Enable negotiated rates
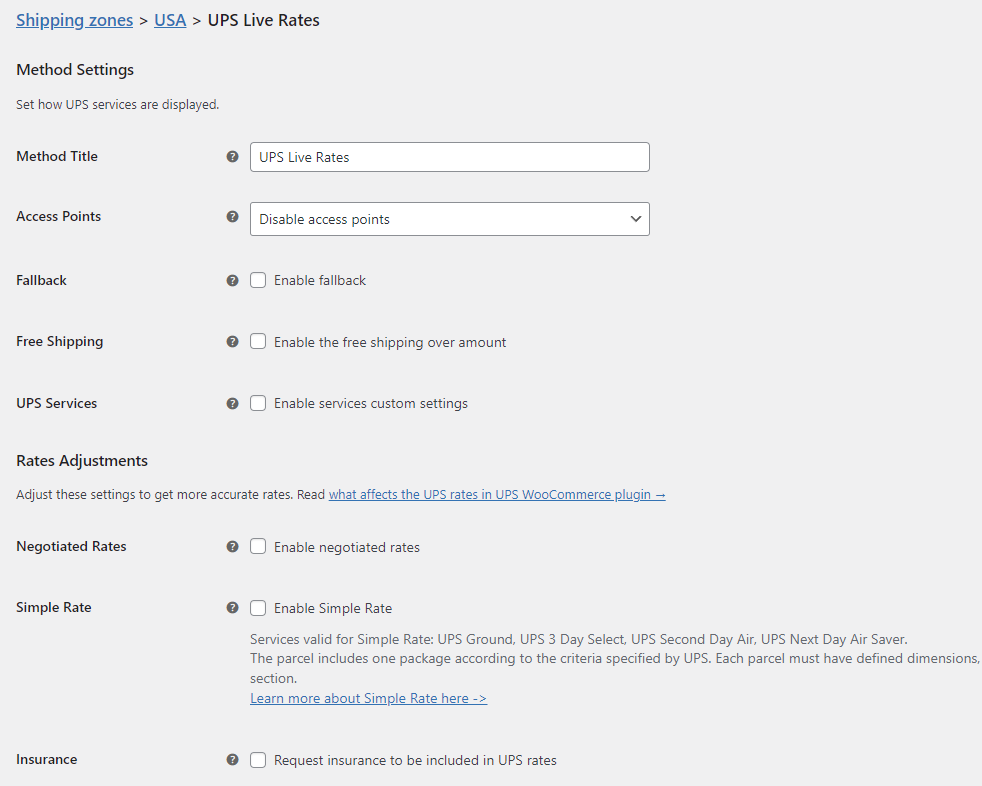 [258, 547]
